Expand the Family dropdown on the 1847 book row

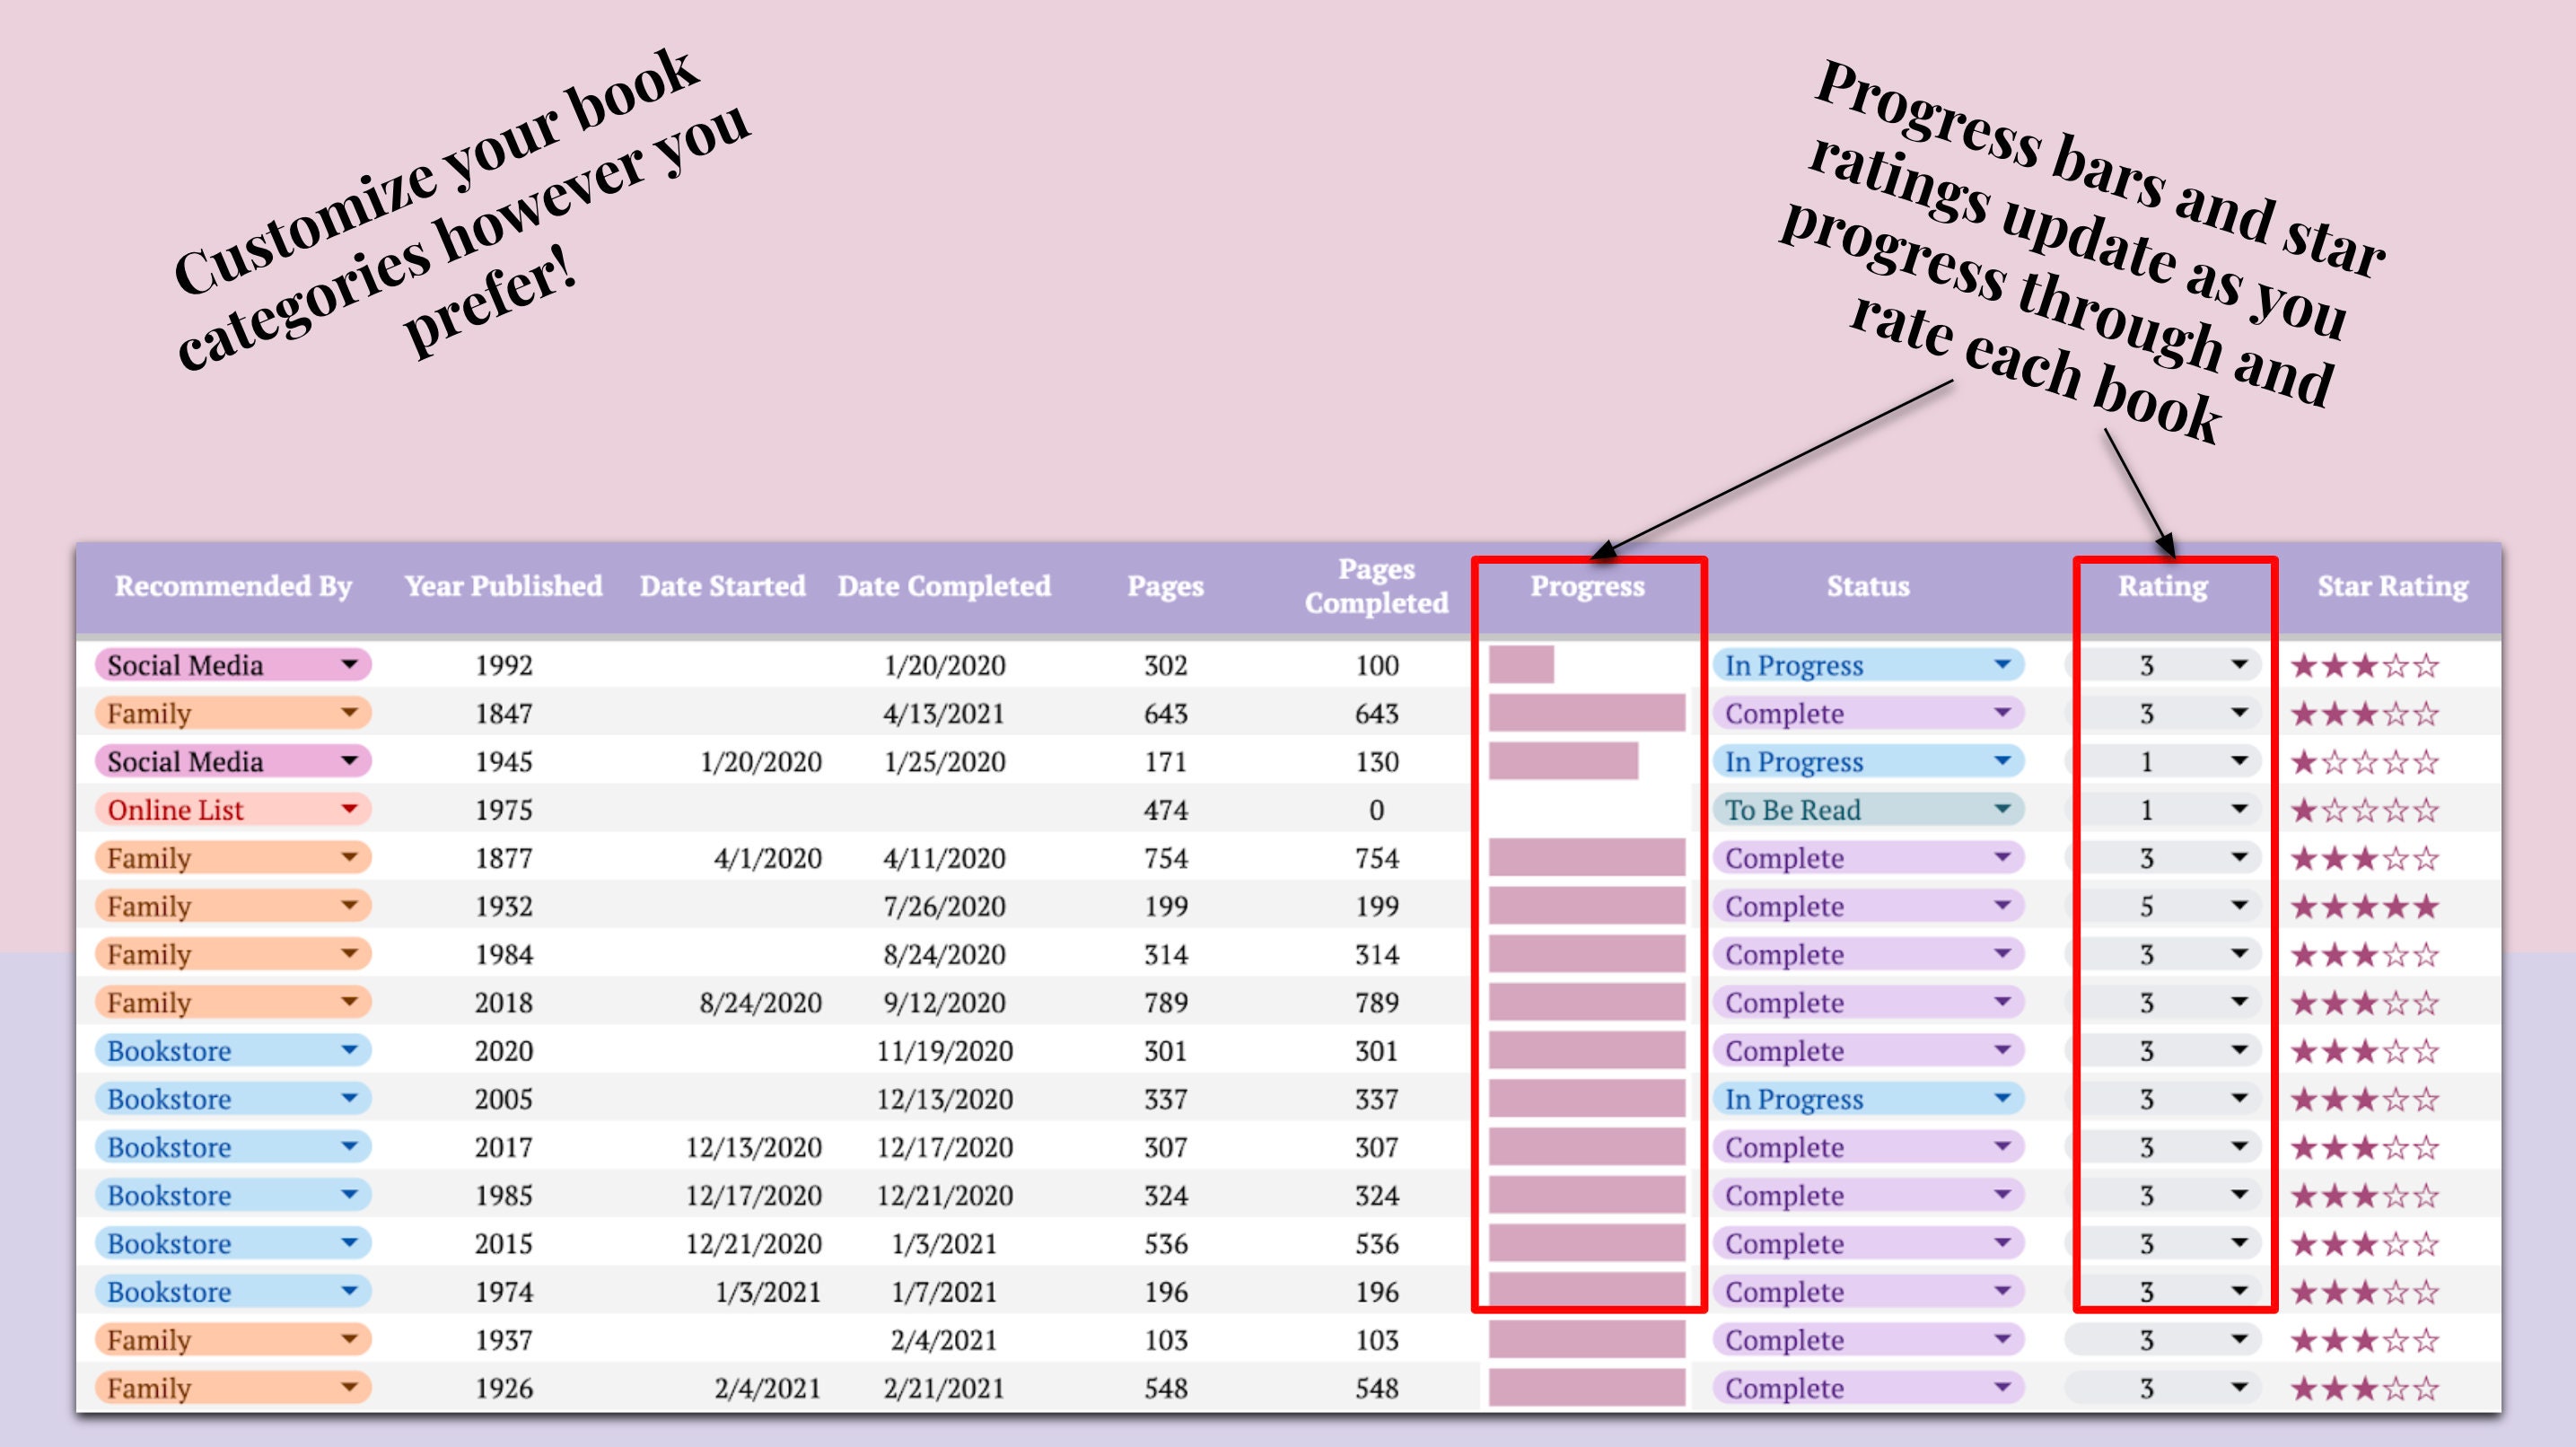(x=352, y=713)
